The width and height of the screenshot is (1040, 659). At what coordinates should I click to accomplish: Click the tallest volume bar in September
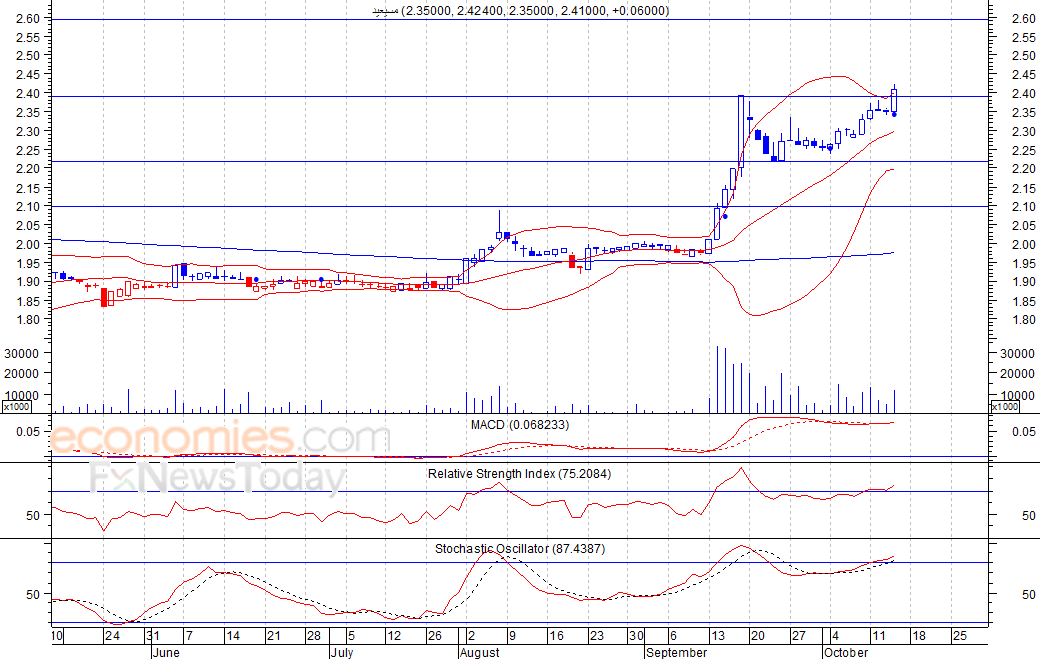click(717, 379)
